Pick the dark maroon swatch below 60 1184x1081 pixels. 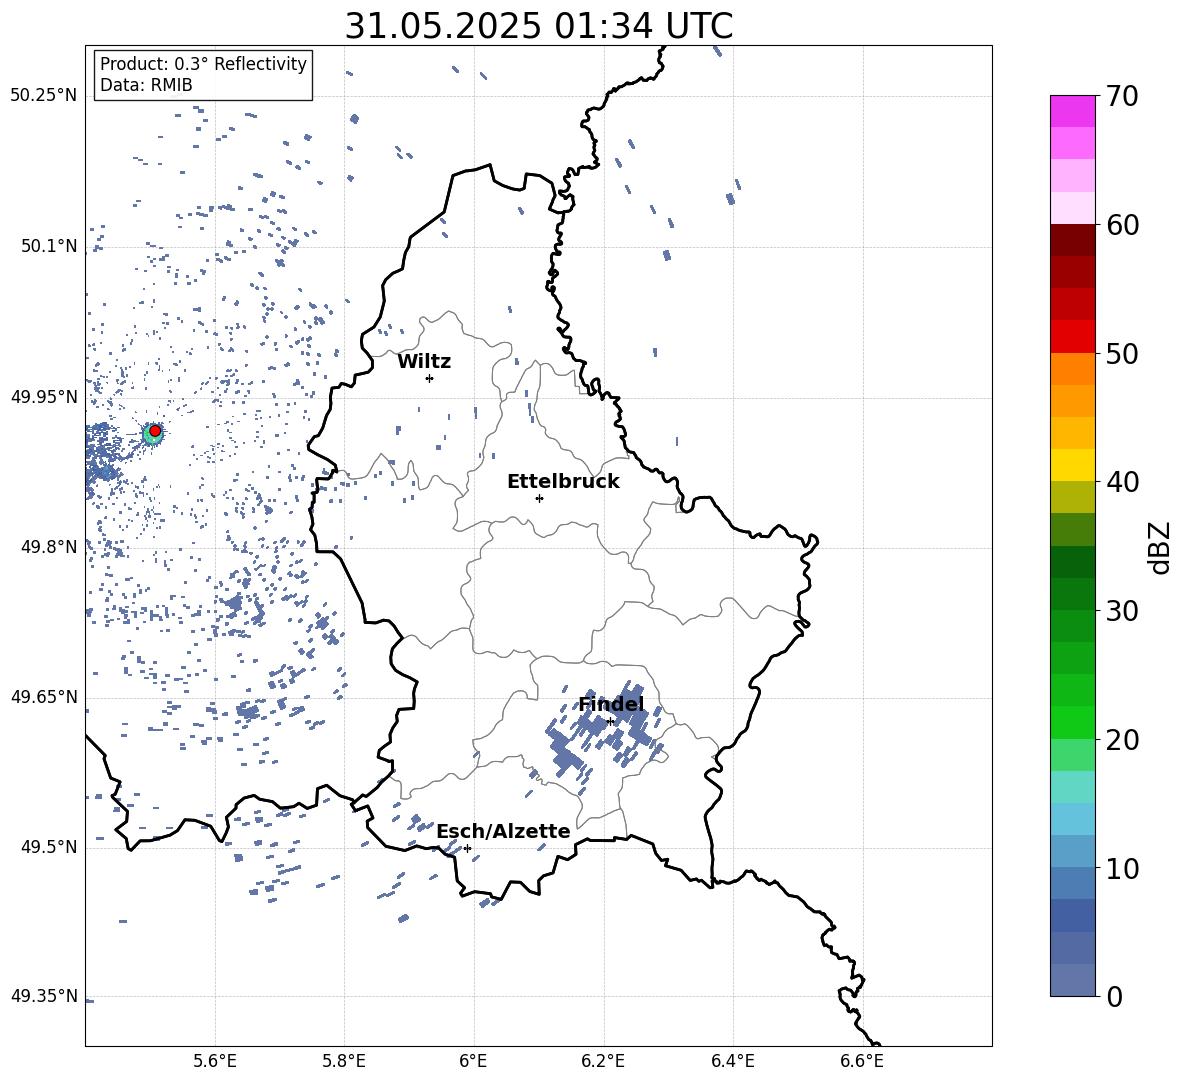[1072, 240]
